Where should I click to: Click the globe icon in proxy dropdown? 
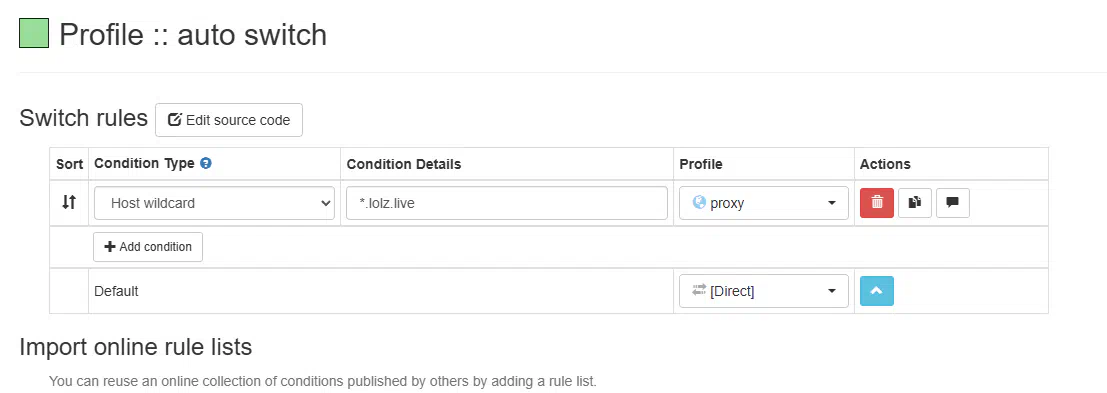coord(700,202)
